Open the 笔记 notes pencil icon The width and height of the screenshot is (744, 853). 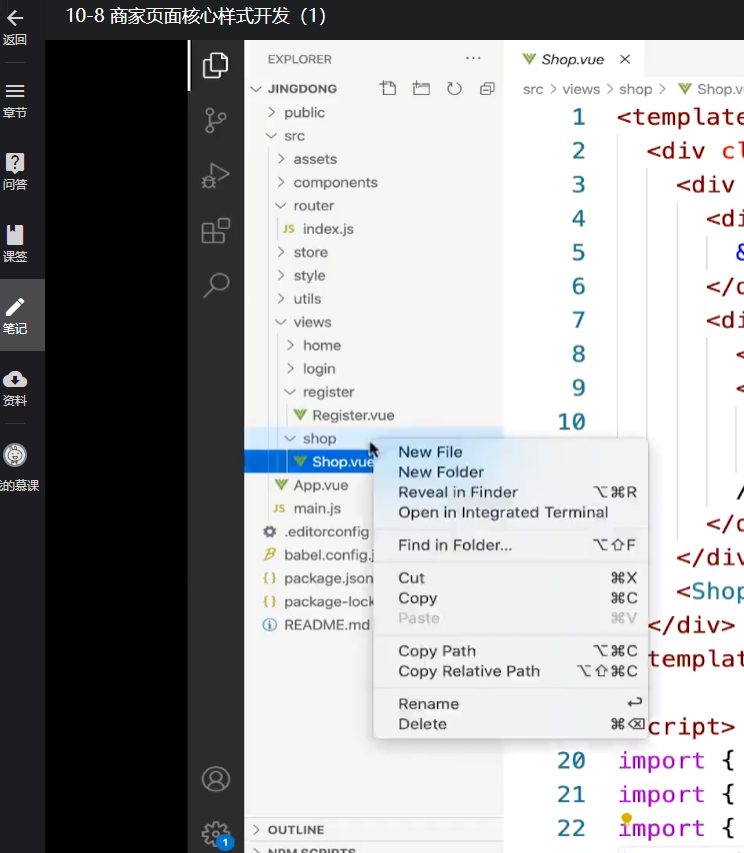15,307
